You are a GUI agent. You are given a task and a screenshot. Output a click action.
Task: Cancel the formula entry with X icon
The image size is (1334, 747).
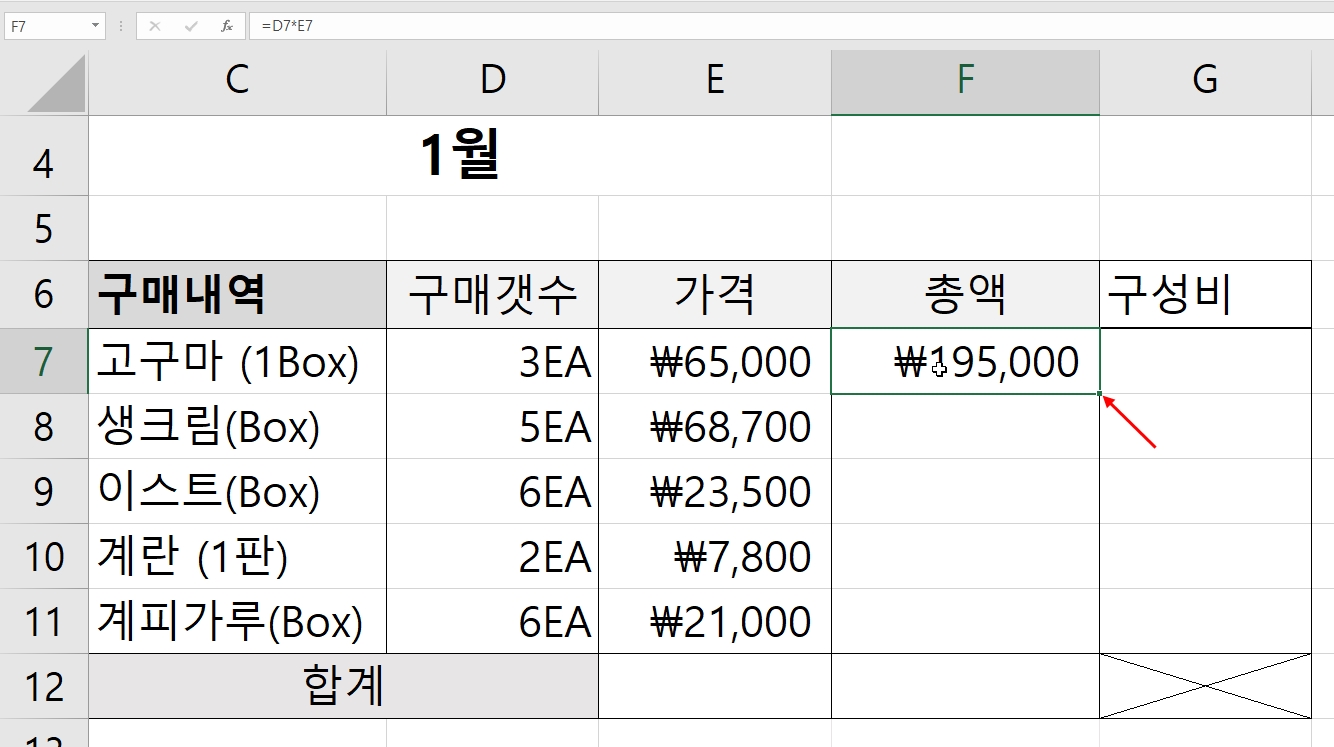click(154, 26)
